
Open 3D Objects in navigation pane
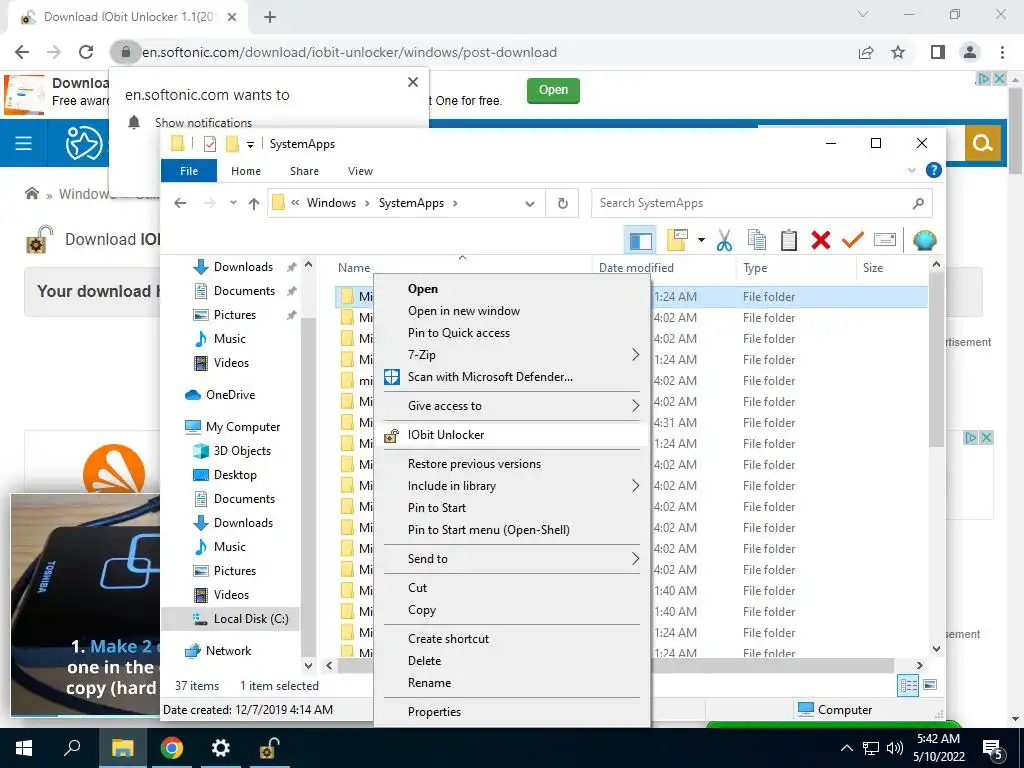[x=242, y=451]
